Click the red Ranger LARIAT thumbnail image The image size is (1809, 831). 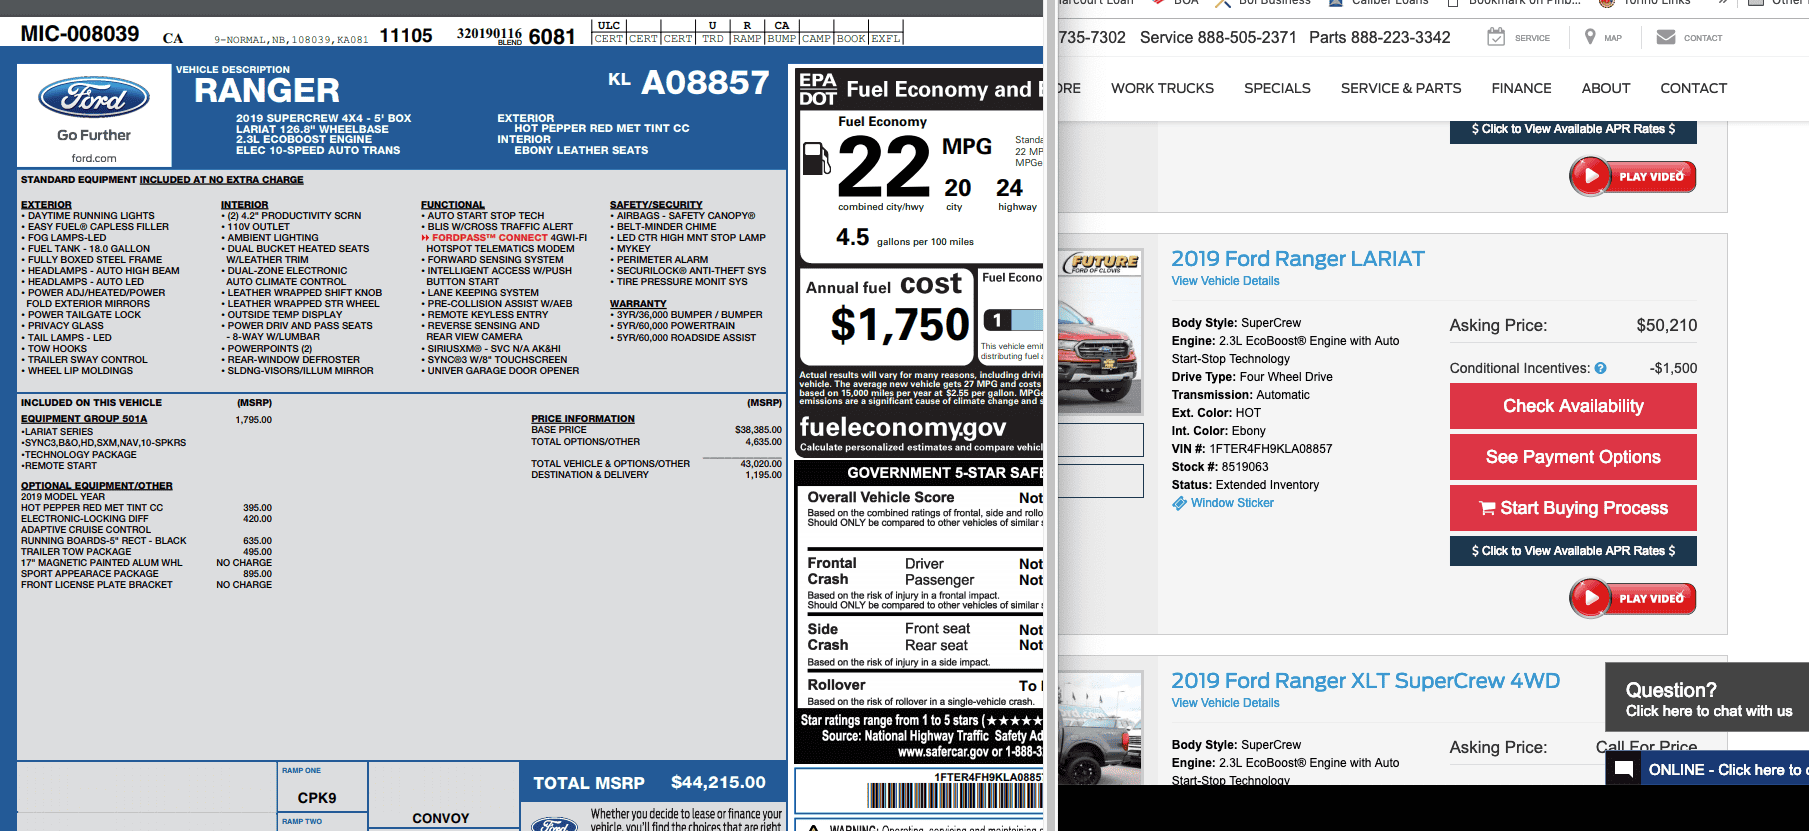(1101, 333)
